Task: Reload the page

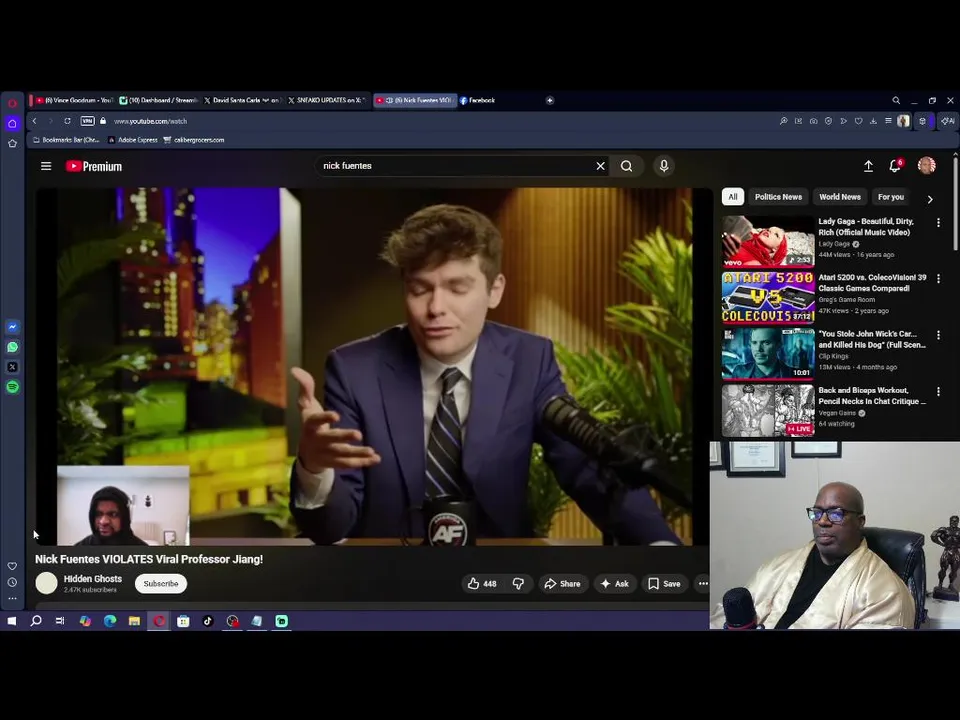Action: tap(67, 121)
